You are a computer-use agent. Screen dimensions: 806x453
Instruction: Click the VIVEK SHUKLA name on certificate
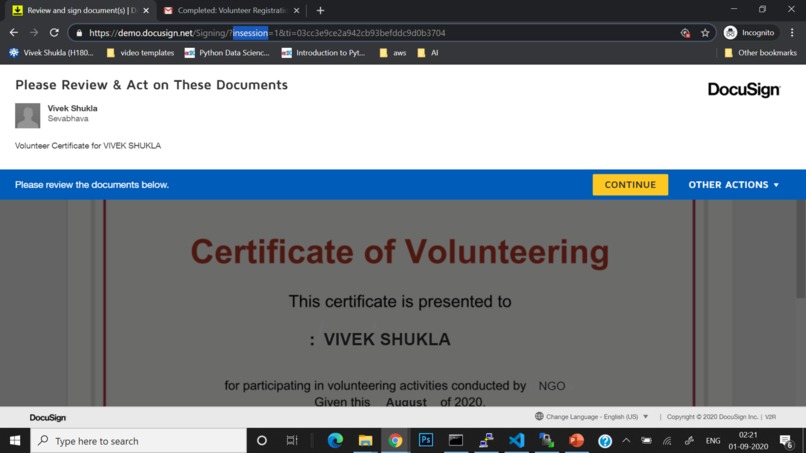(387, 339)
